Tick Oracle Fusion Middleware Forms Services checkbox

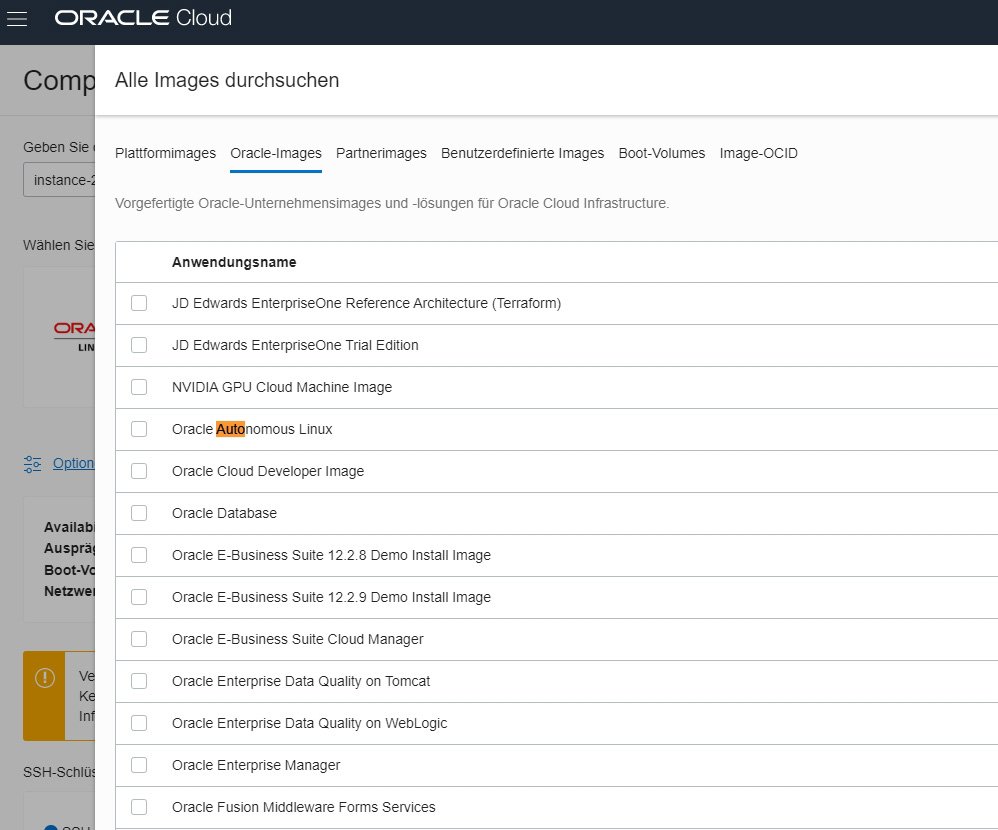pyautogui.click(x=139, y=807)
